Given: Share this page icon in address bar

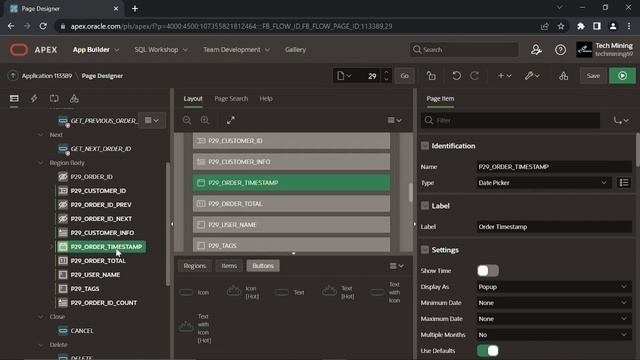Looking at the screenshot, I should [x=544, y=26].
